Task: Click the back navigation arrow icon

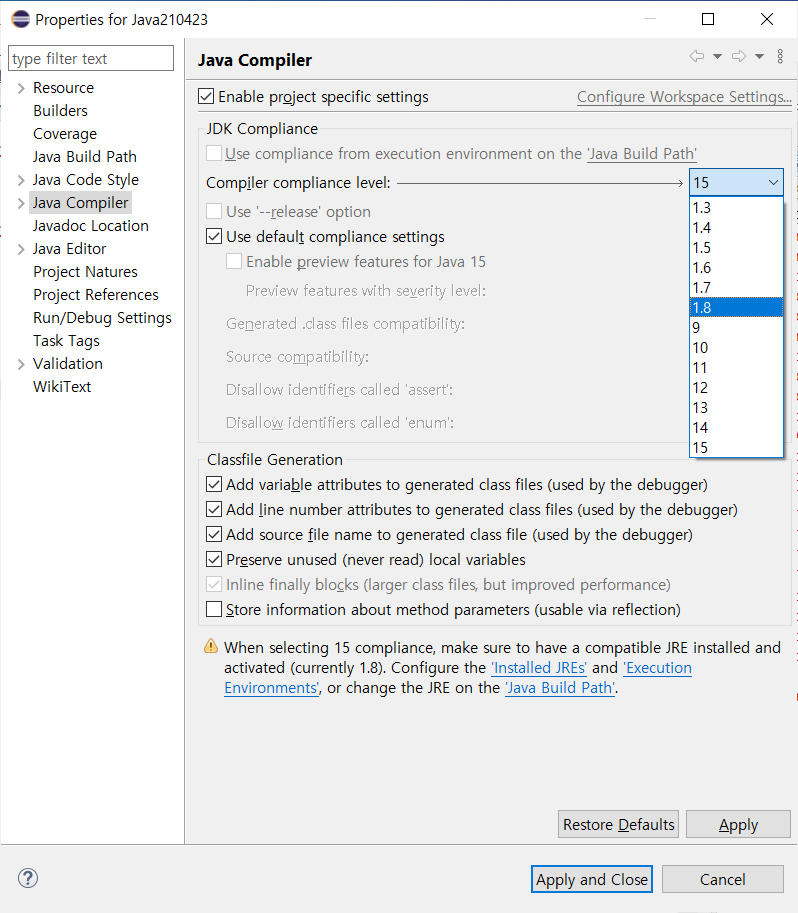Action: [697, 56]
